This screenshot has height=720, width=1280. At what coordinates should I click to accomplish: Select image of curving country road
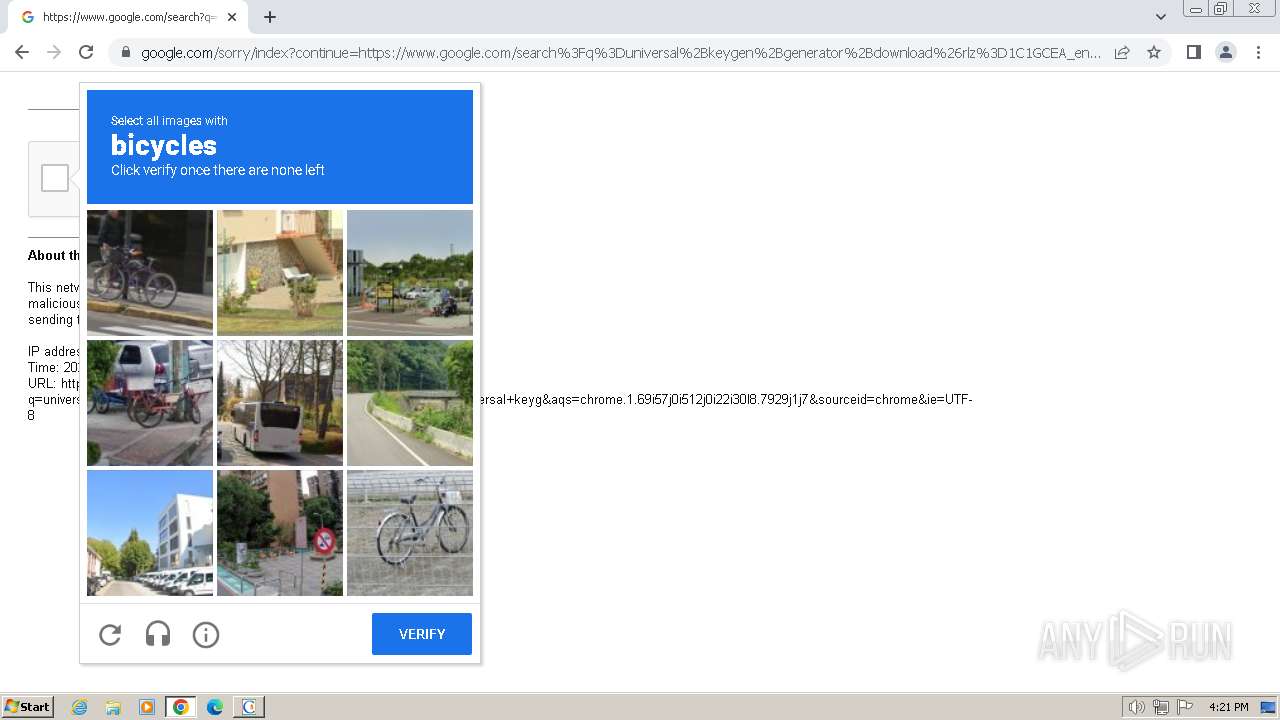pos(410,403)
